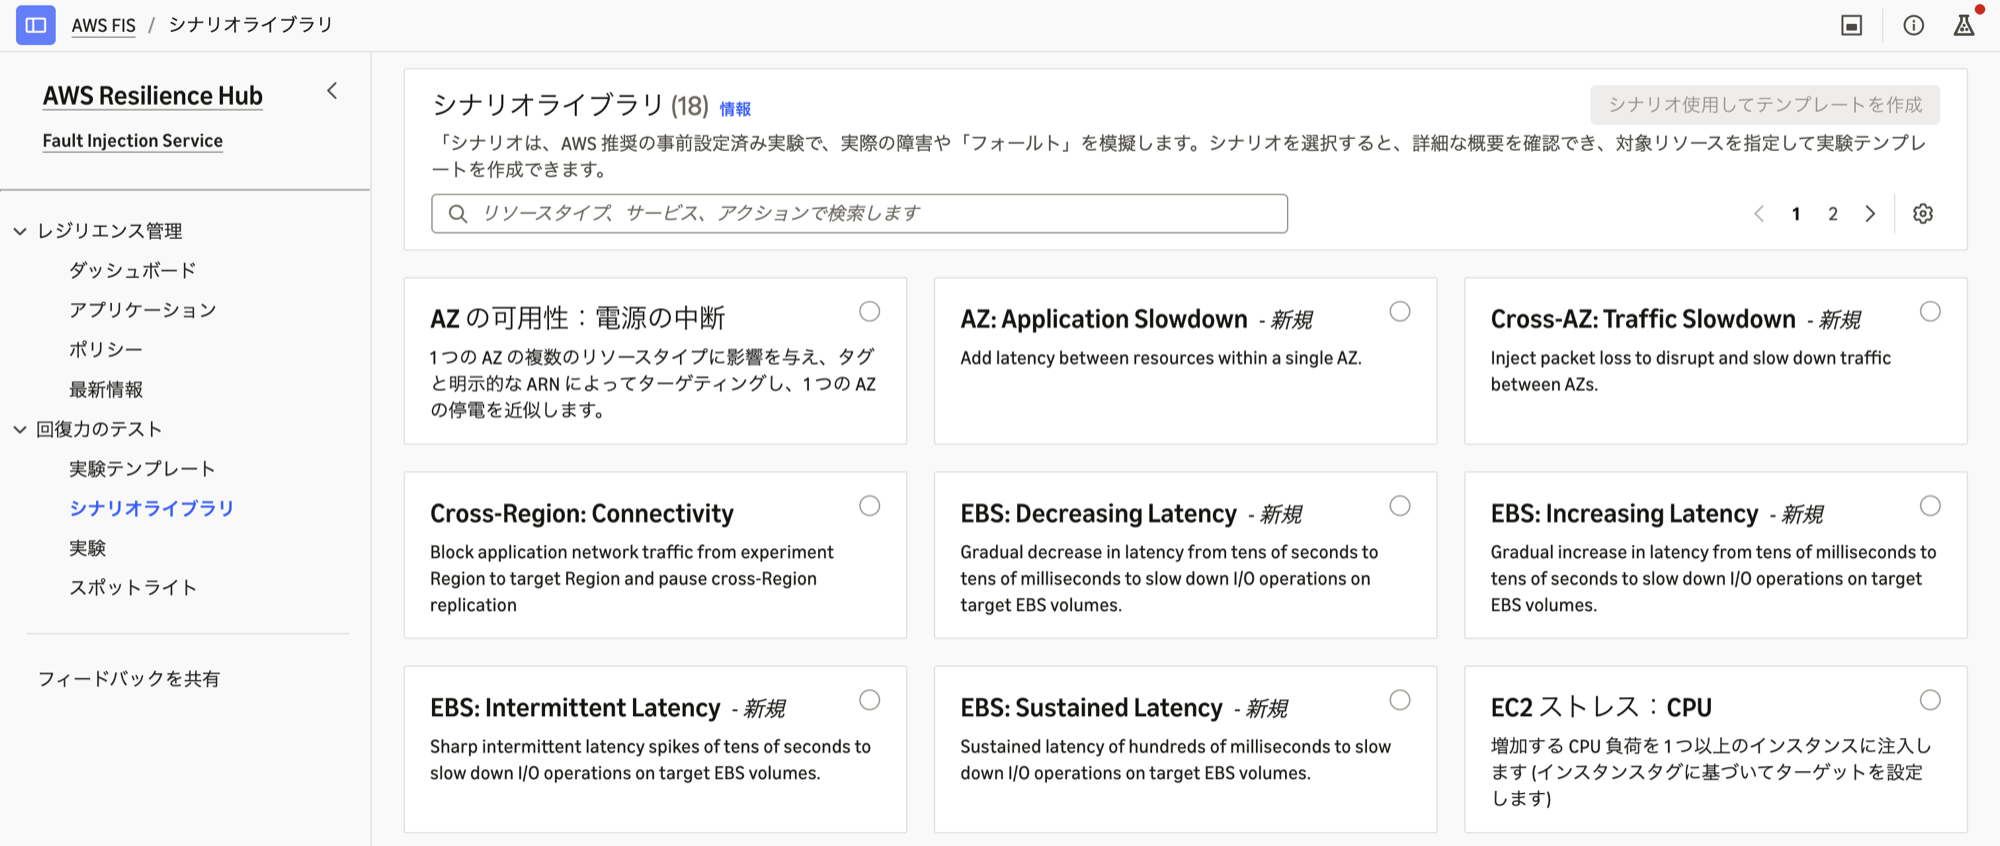Go to page 2 of scenarios
2000x846 pixels.
(x=1833, y=214)
